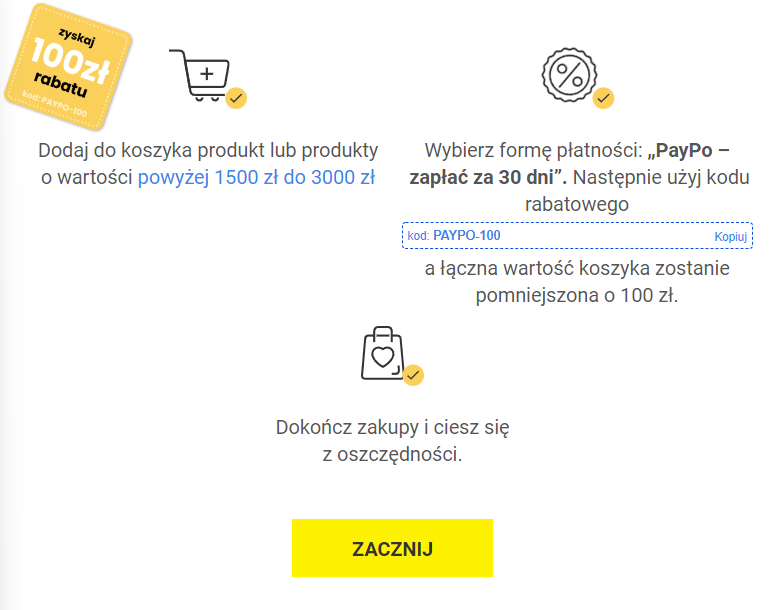This screenshot has width=783, height=610.
Task: Click the PAYPO-100 code text
Action: click(467, 236)
